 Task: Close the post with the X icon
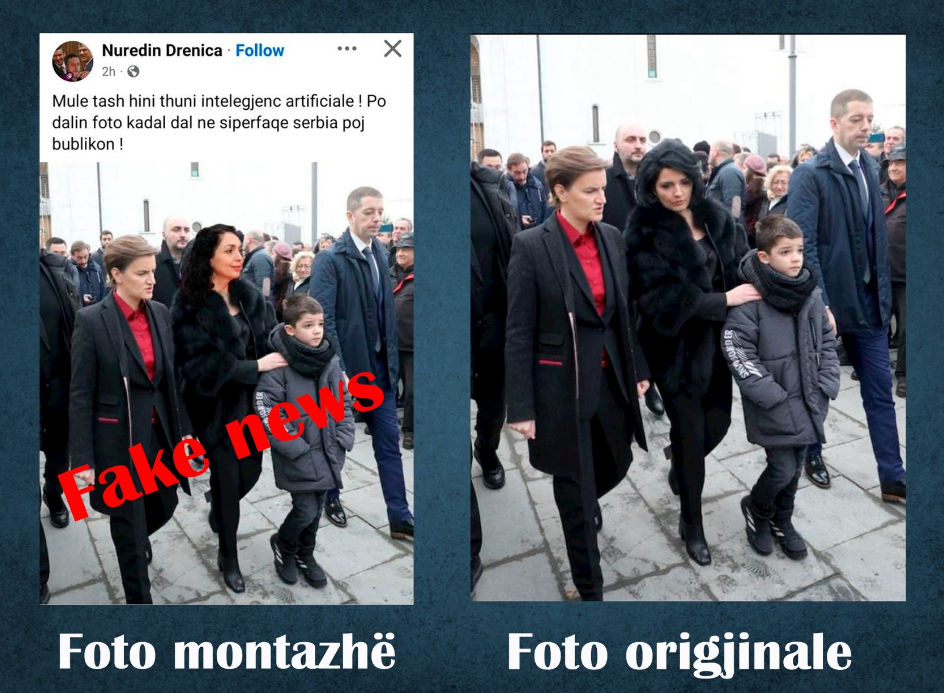pyautogui.click(x=393, y=49)
